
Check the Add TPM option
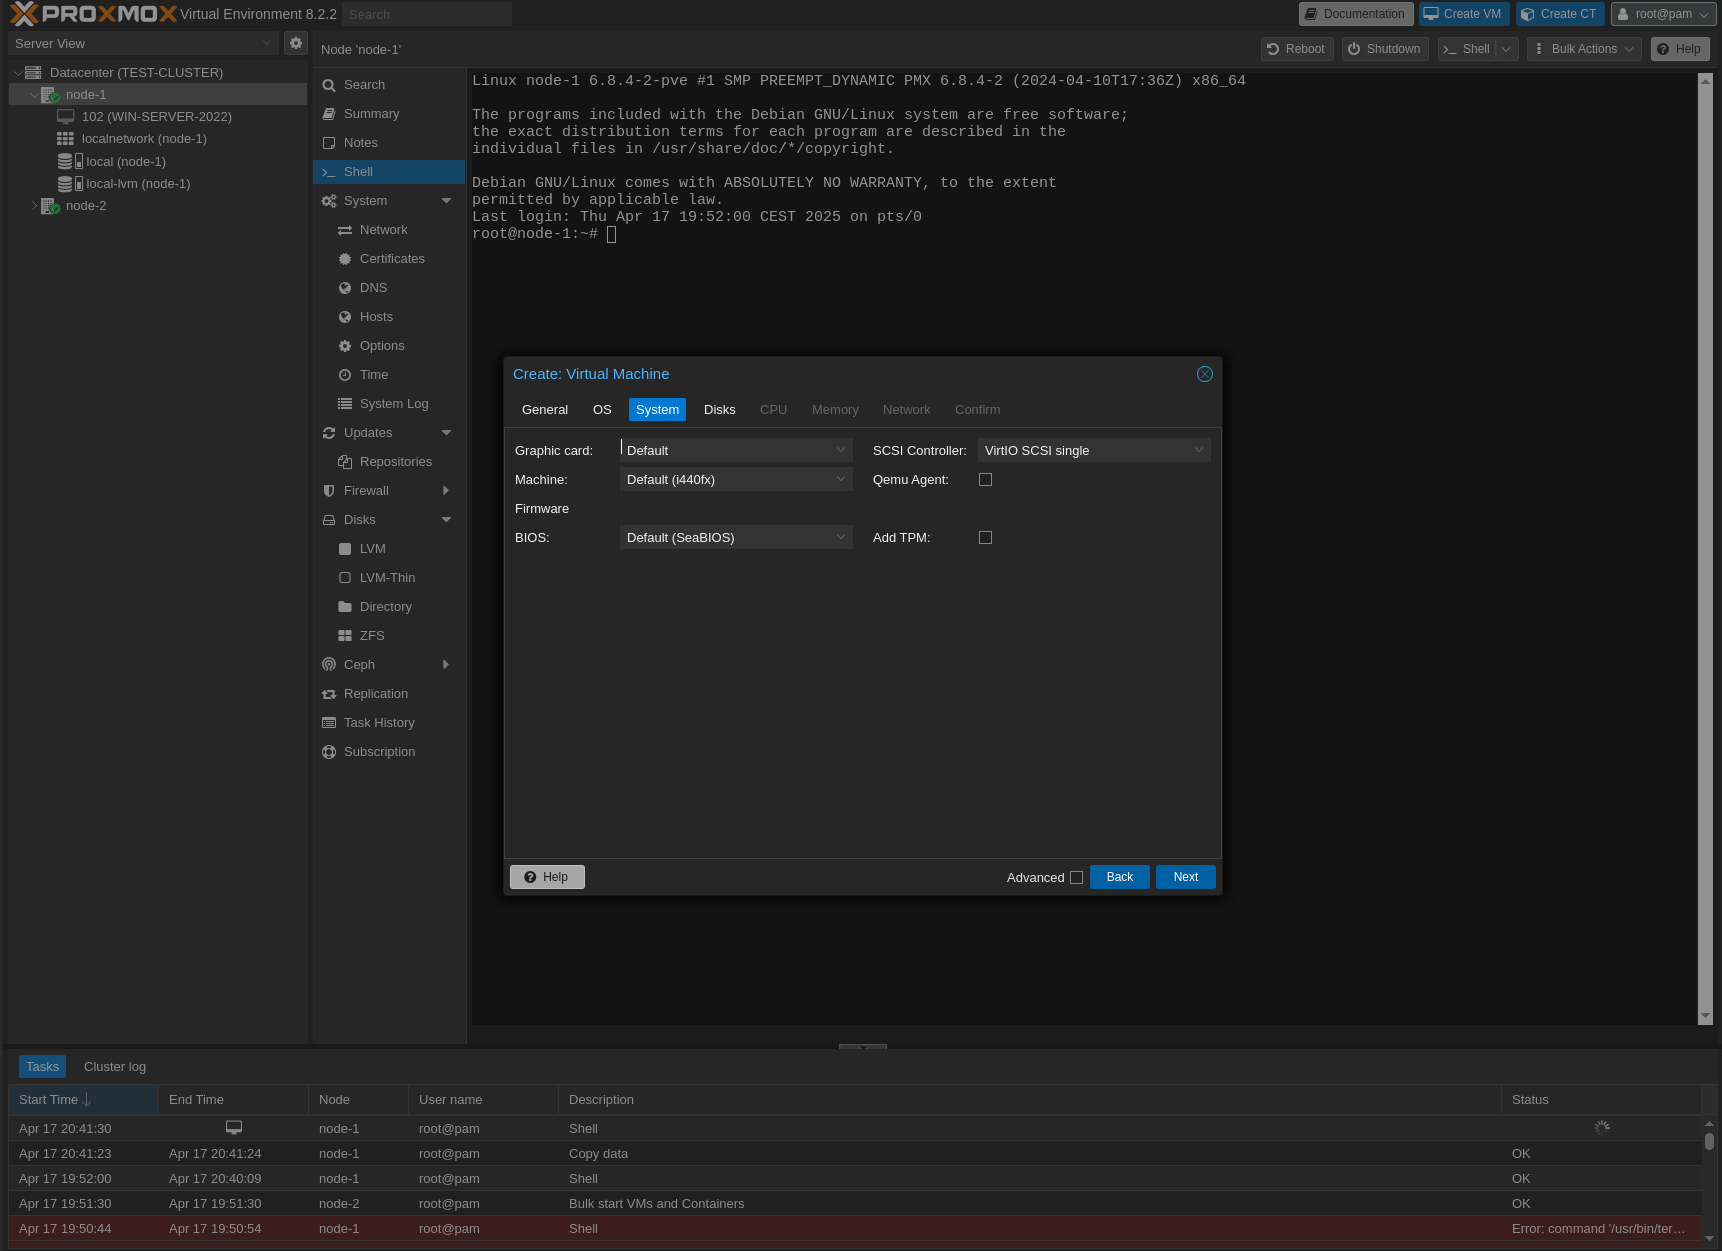985,537
